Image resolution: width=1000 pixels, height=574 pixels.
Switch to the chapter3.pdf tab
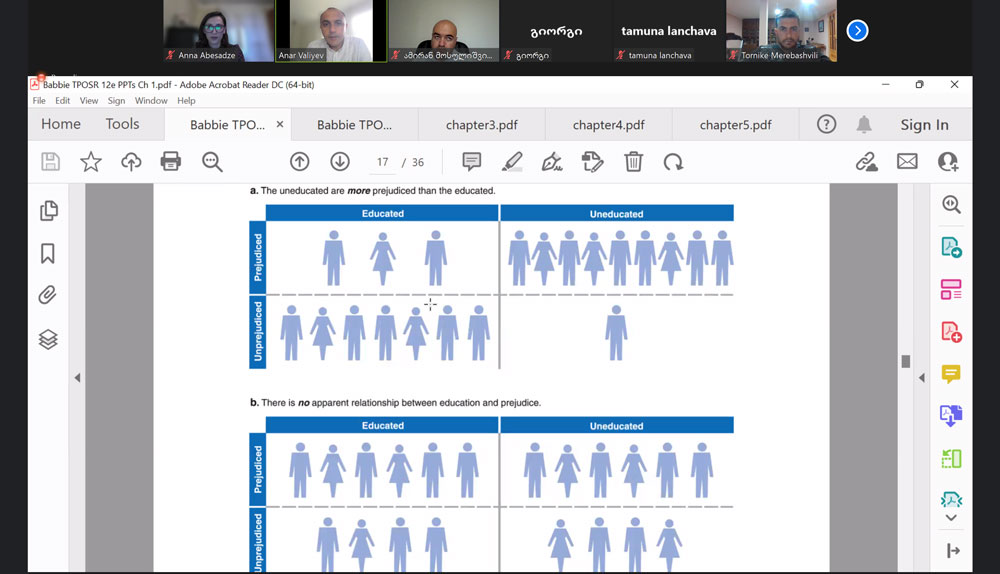[481, 125]
